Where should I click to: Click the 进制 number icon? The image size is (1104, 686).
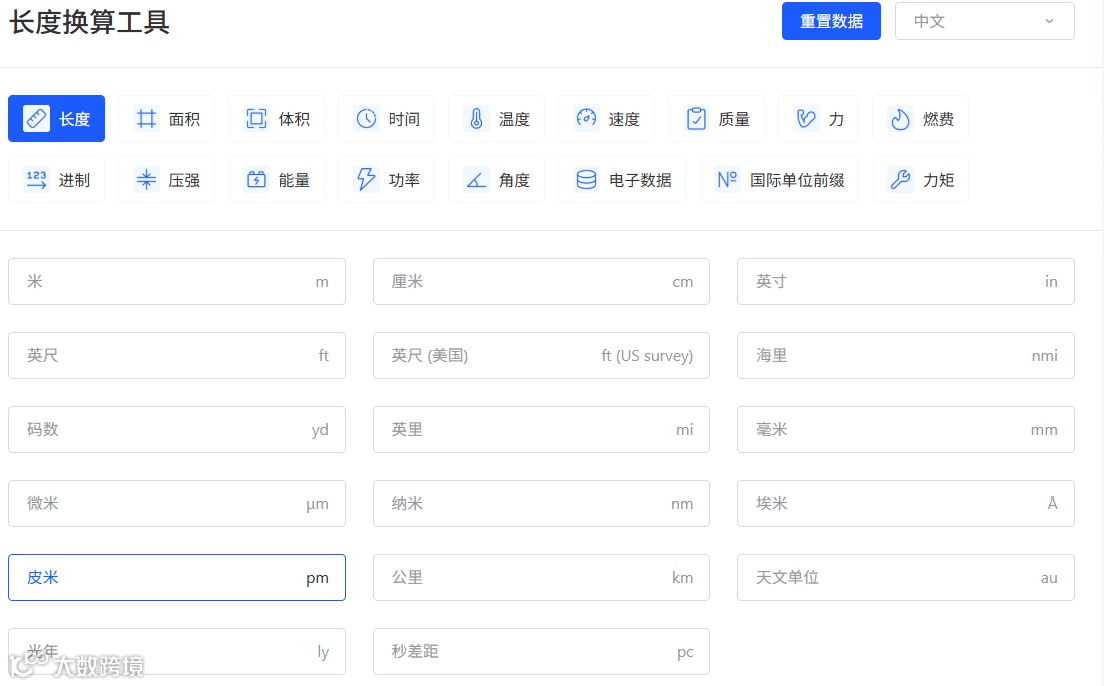(36, 180)
